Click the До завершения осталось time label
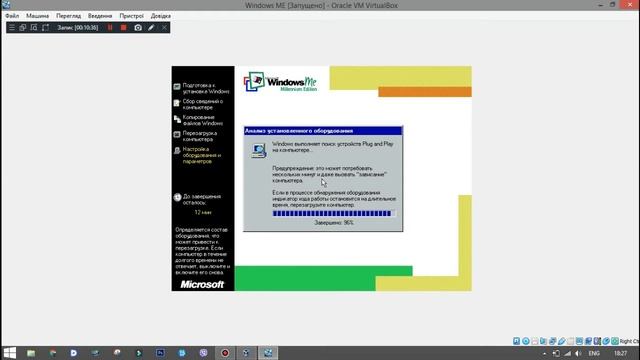 tap(202, 199)
